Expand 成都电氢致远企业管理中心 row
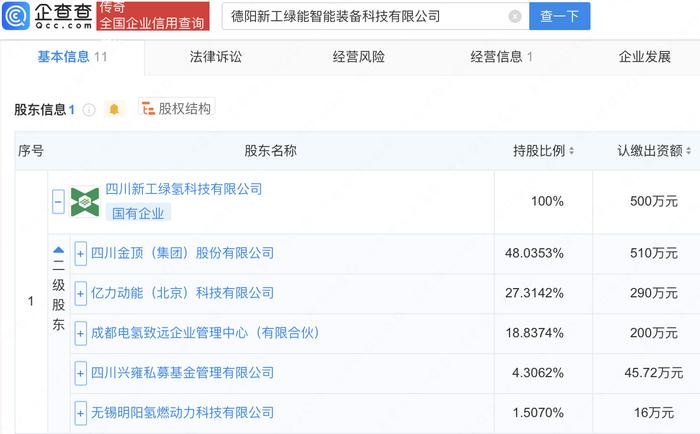The width and height of the screenshot is (700, 434). click(80, 333)
